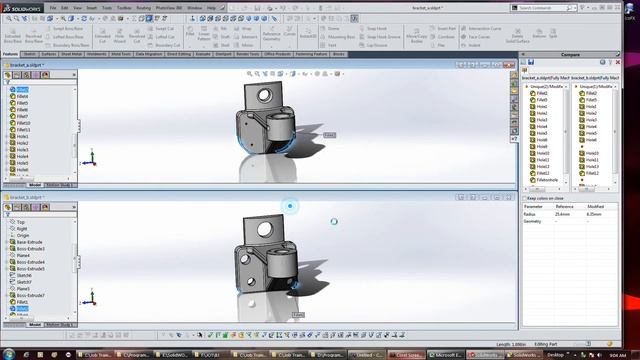640x360 pixels.
Task: Select the Mounting Boss tool
Action: coord(338,37)
